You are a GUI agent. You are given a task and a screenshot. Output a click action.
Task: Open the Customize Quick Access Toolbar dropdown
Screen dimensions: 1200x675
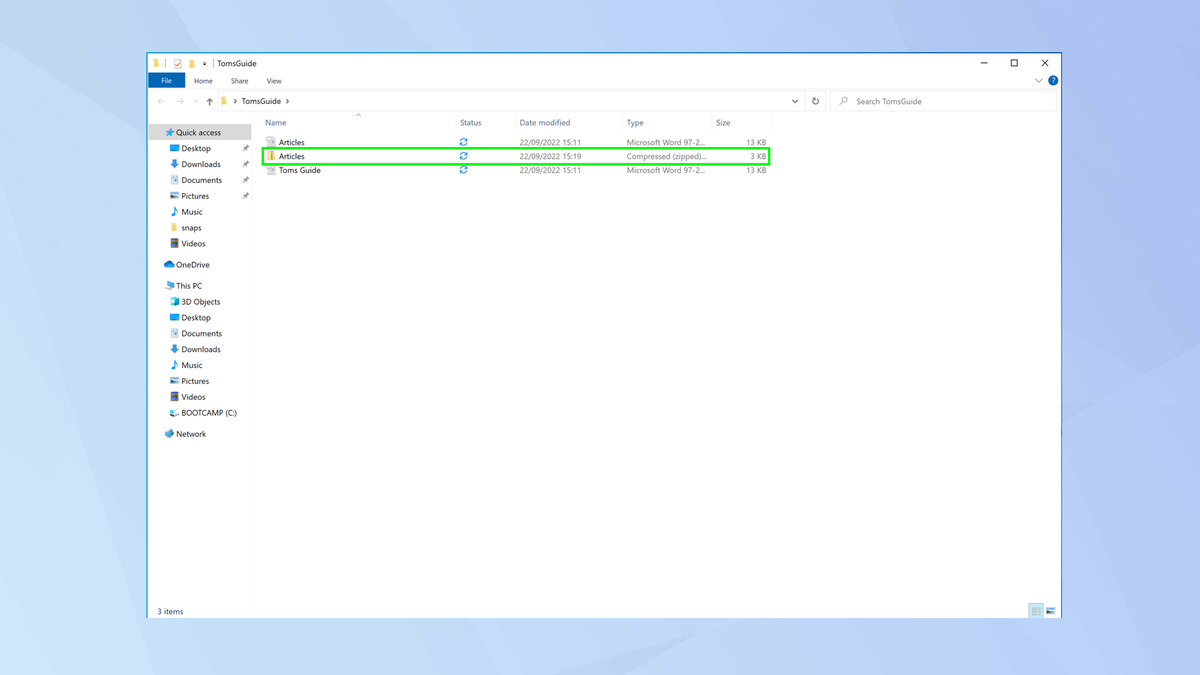(204, 63)
